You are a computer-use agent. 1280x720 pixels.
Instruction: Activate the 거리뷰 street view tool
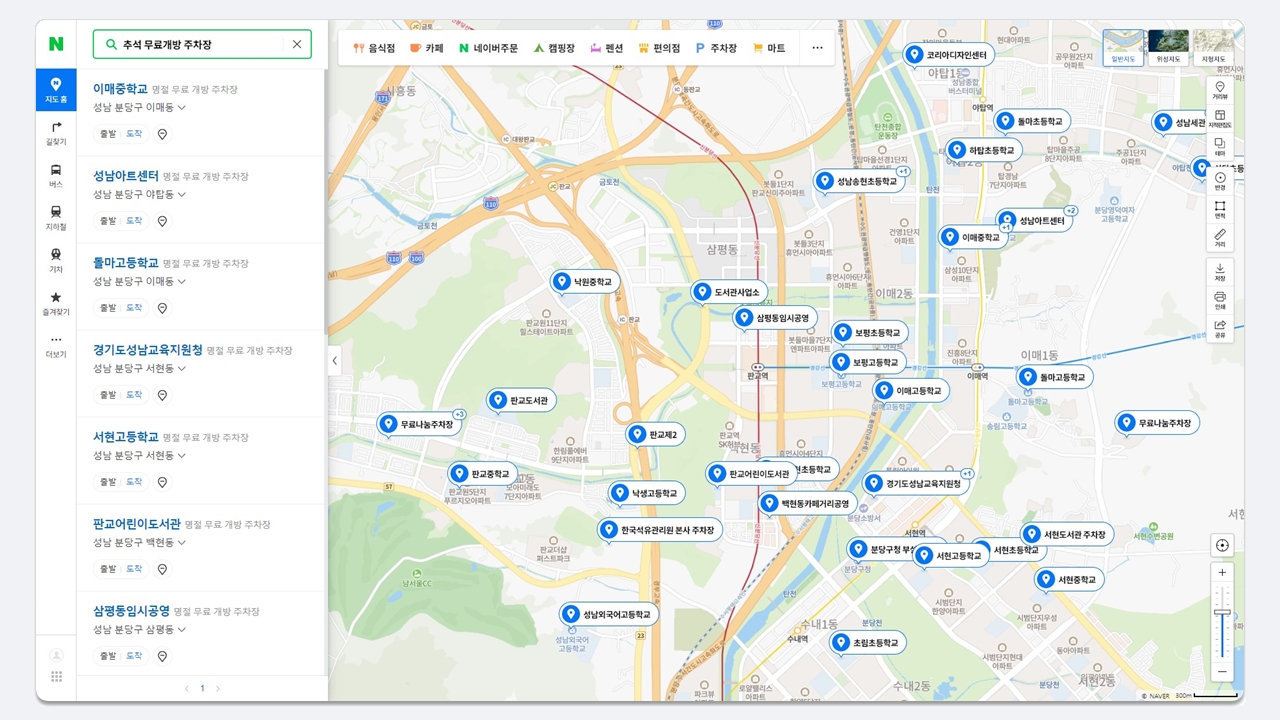[1220, 91]
